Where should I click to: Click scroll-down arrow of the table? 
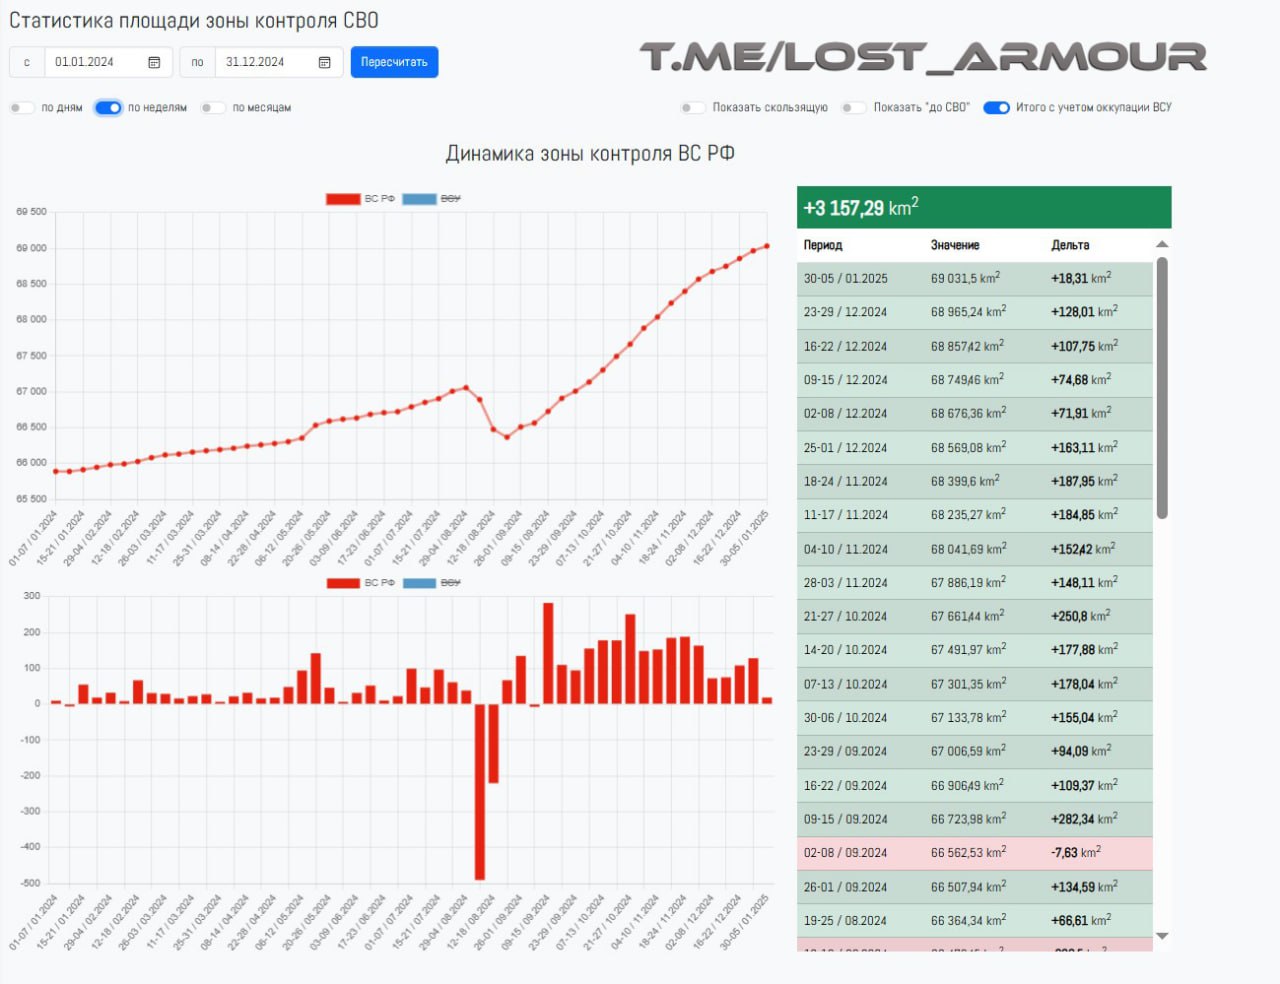(x=1162, y=936)
